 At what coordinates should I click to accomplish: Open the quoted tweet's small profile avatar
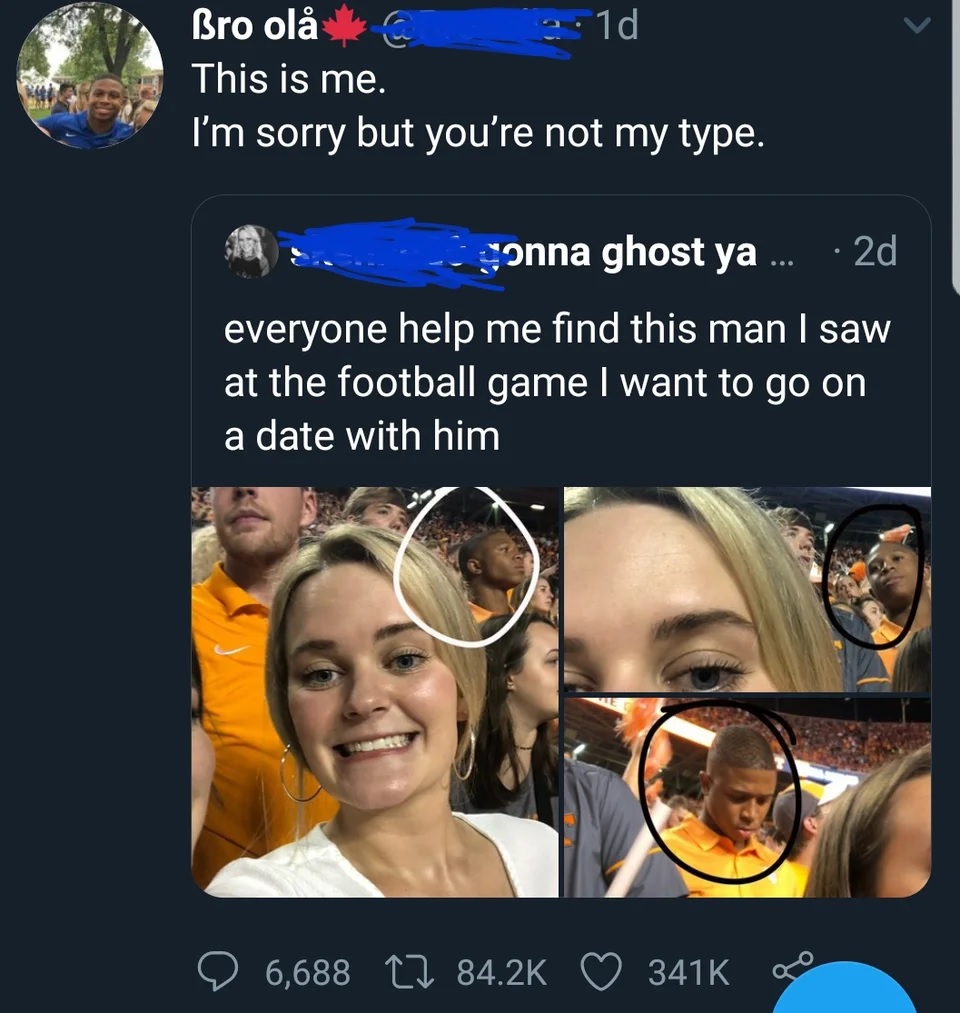click(x=251, y=251)
